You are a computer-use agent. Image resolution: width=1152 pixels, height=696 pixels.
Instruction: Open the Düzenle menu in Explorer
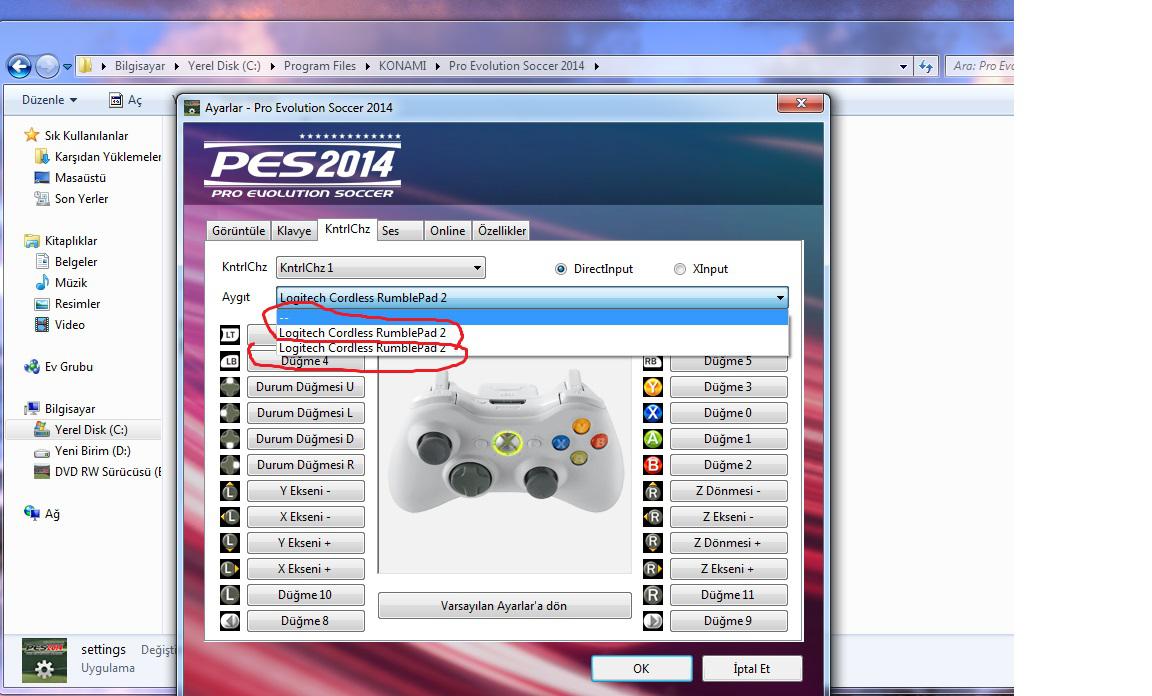pyautogui.click(x=49, y=100)
